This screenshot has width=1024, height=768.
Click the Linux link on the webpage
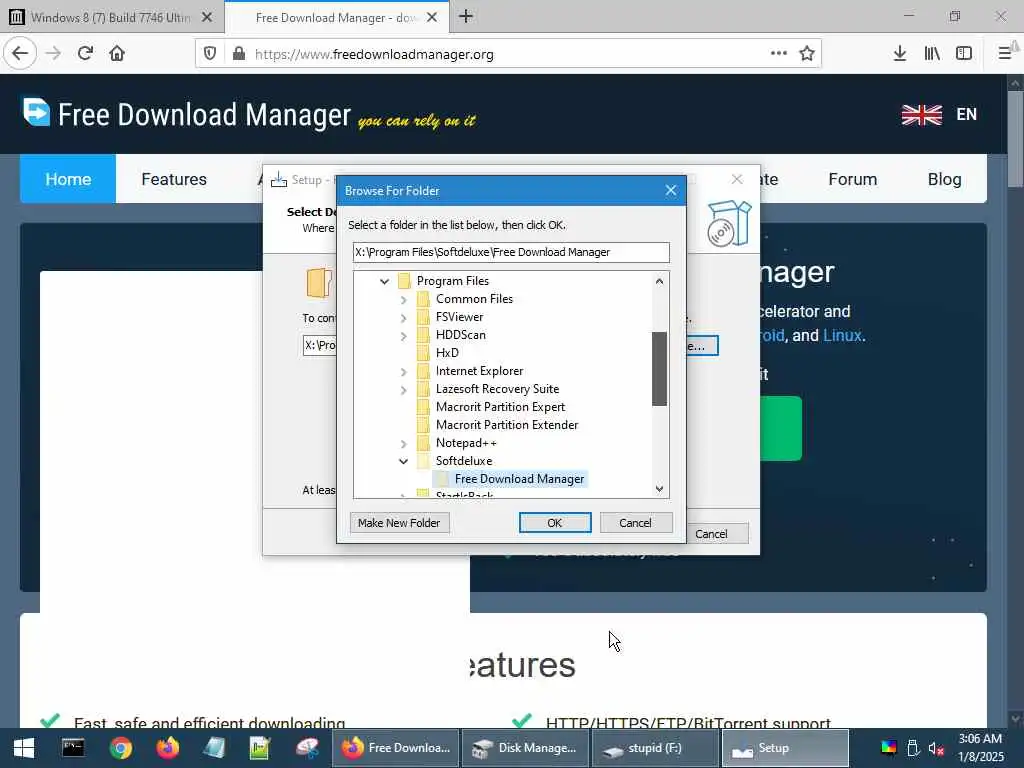tap(842, 335)
